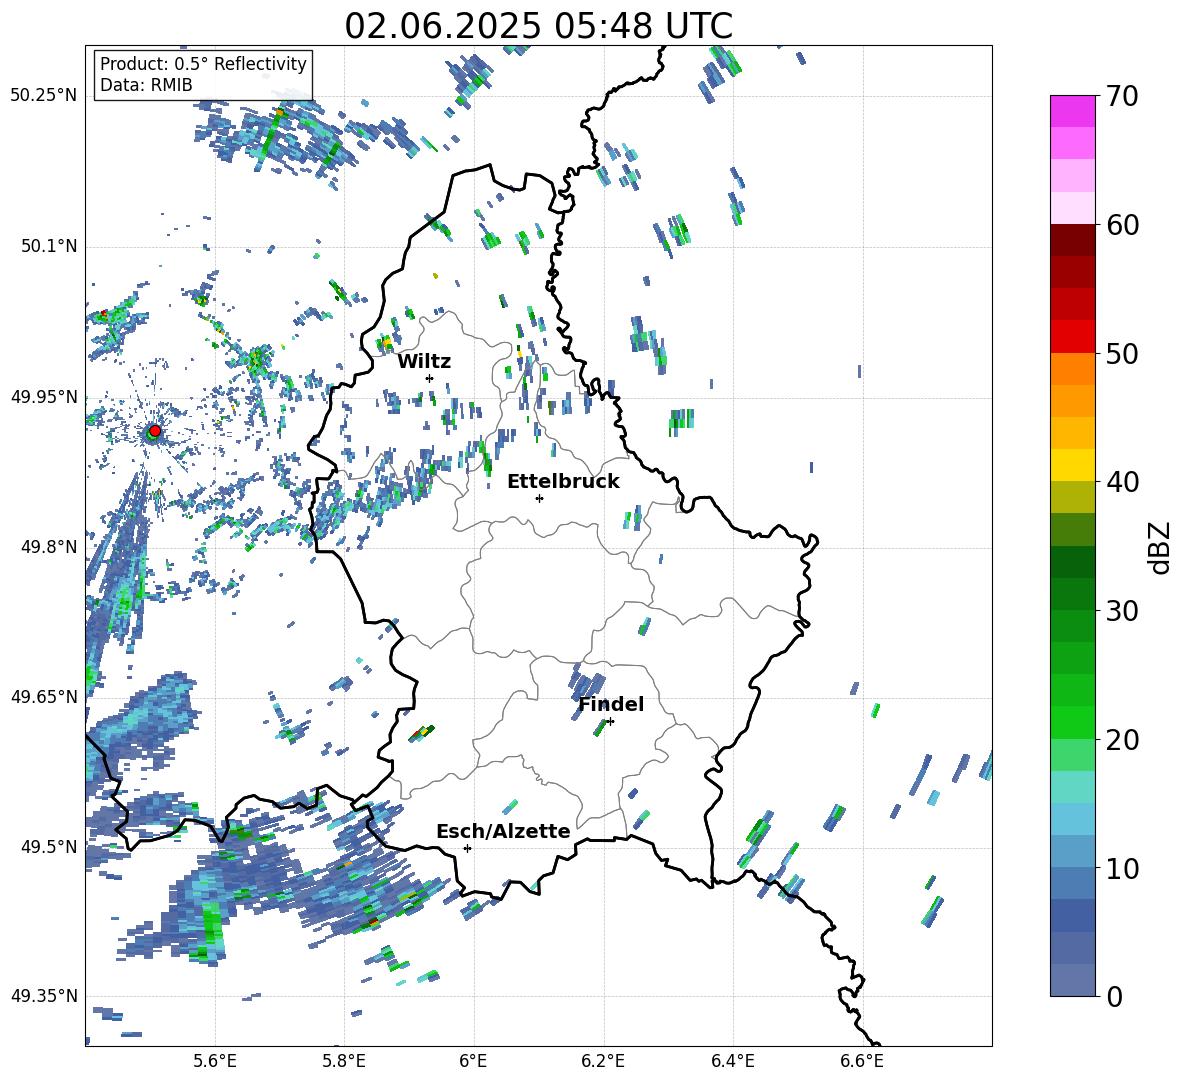The height and width of the screenshot is (1081, 1184).
Task: Click the 49.95°N latitude tick label
Action: (43, 396)
